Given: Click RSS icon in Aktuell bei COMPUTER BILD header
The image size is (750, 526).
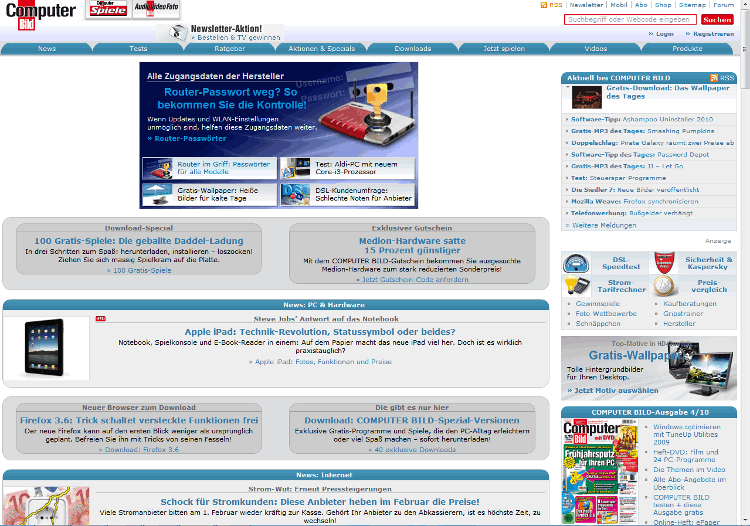Looking at the screenshot, I should (x=714, y=77).
